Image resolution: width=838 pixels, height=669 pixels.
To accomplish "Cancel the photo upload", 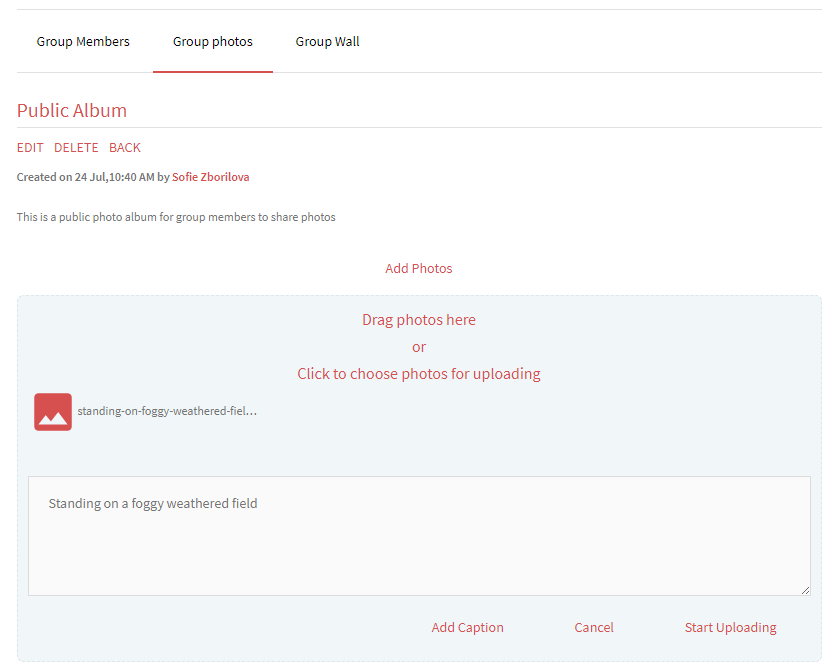I will (x=593, y=628).
